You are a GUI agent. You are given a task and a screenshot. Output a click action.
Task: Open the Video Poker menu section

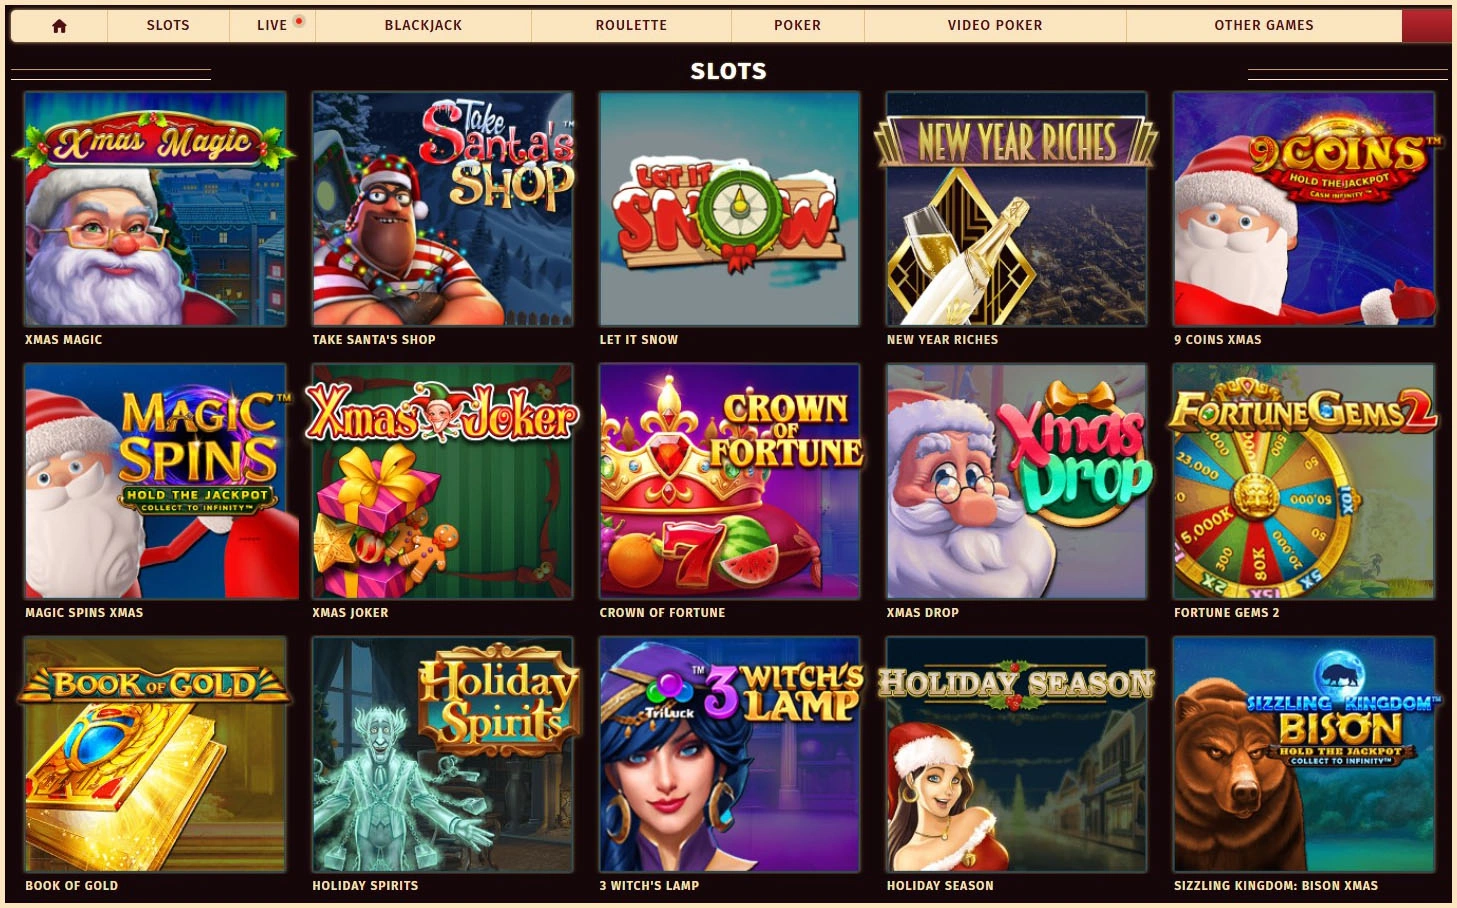click(995, 26)
